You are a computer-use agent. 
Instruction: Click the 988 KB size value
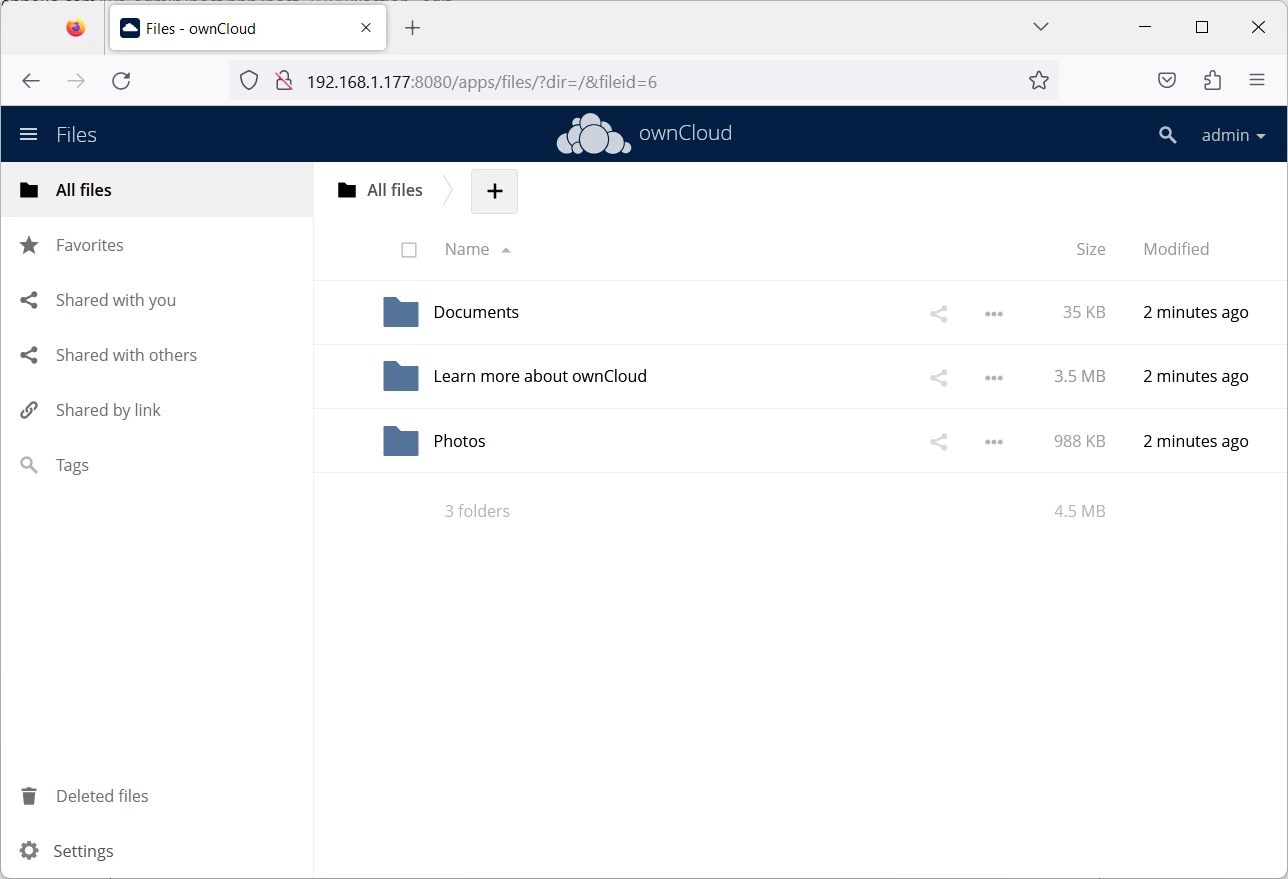coord(1080,441)
